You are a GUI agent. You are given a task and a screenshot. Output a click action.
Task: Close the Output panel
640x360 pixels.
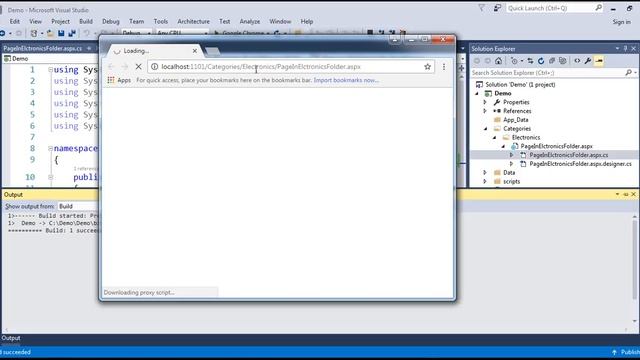[x=633, y=194]
